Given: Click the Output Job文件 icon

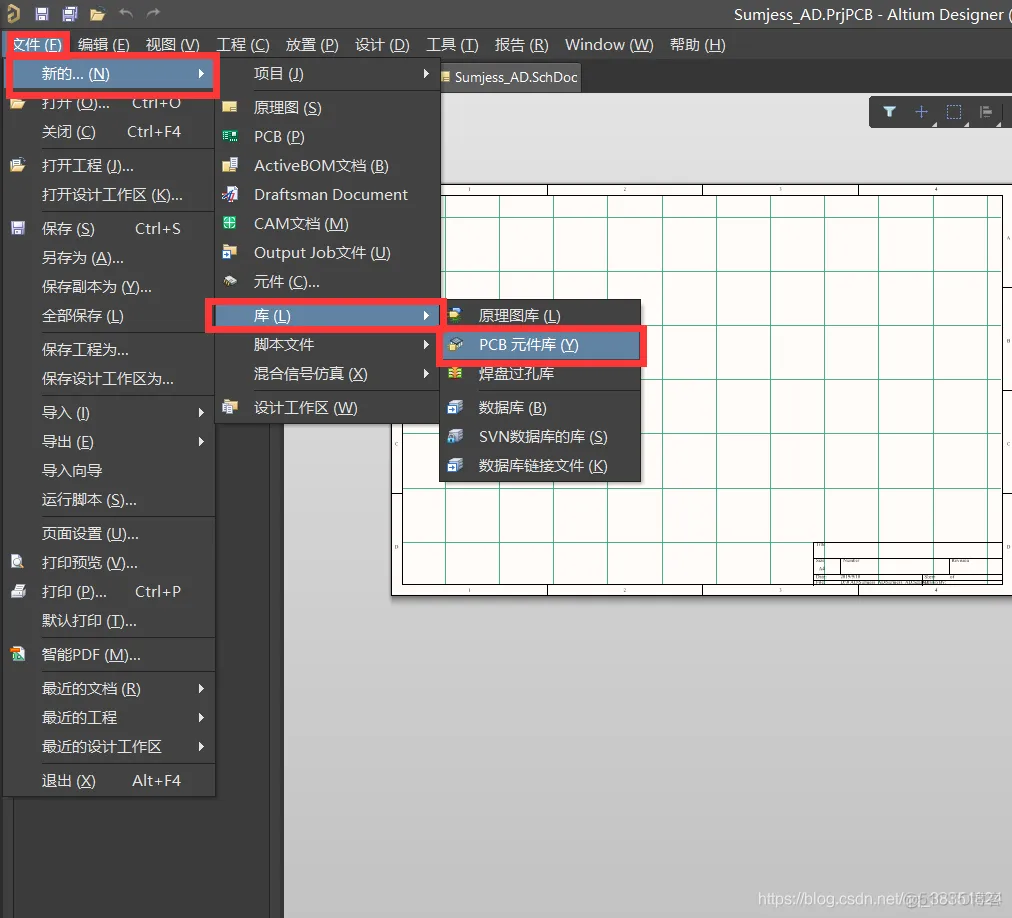Looking at the screenshot, I should coord(230,252).
